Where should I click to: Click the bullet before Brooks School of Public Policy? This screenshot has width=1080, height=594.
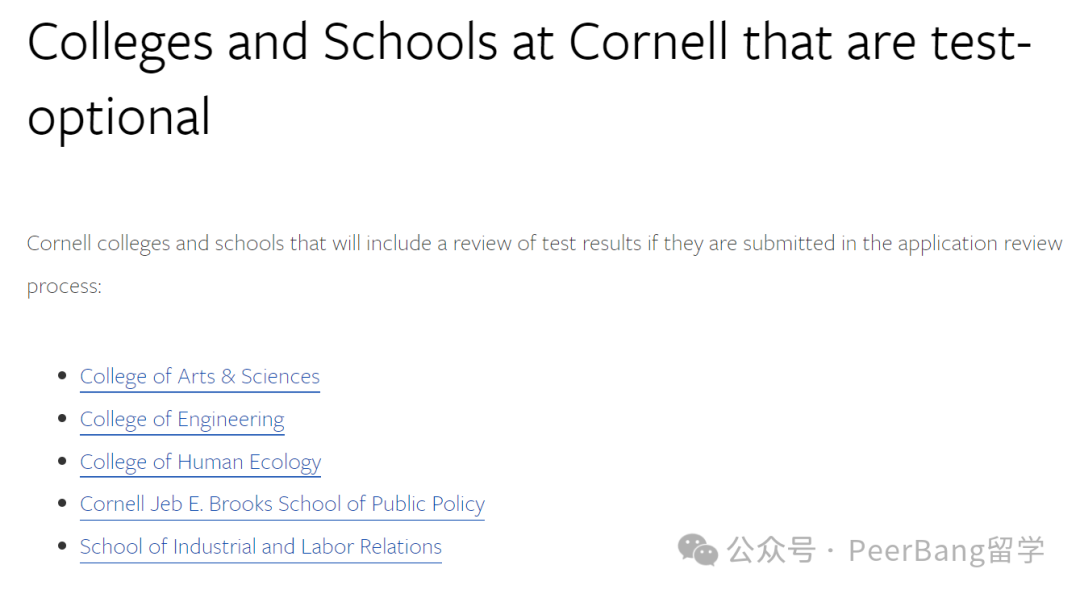tap(63, 504)
